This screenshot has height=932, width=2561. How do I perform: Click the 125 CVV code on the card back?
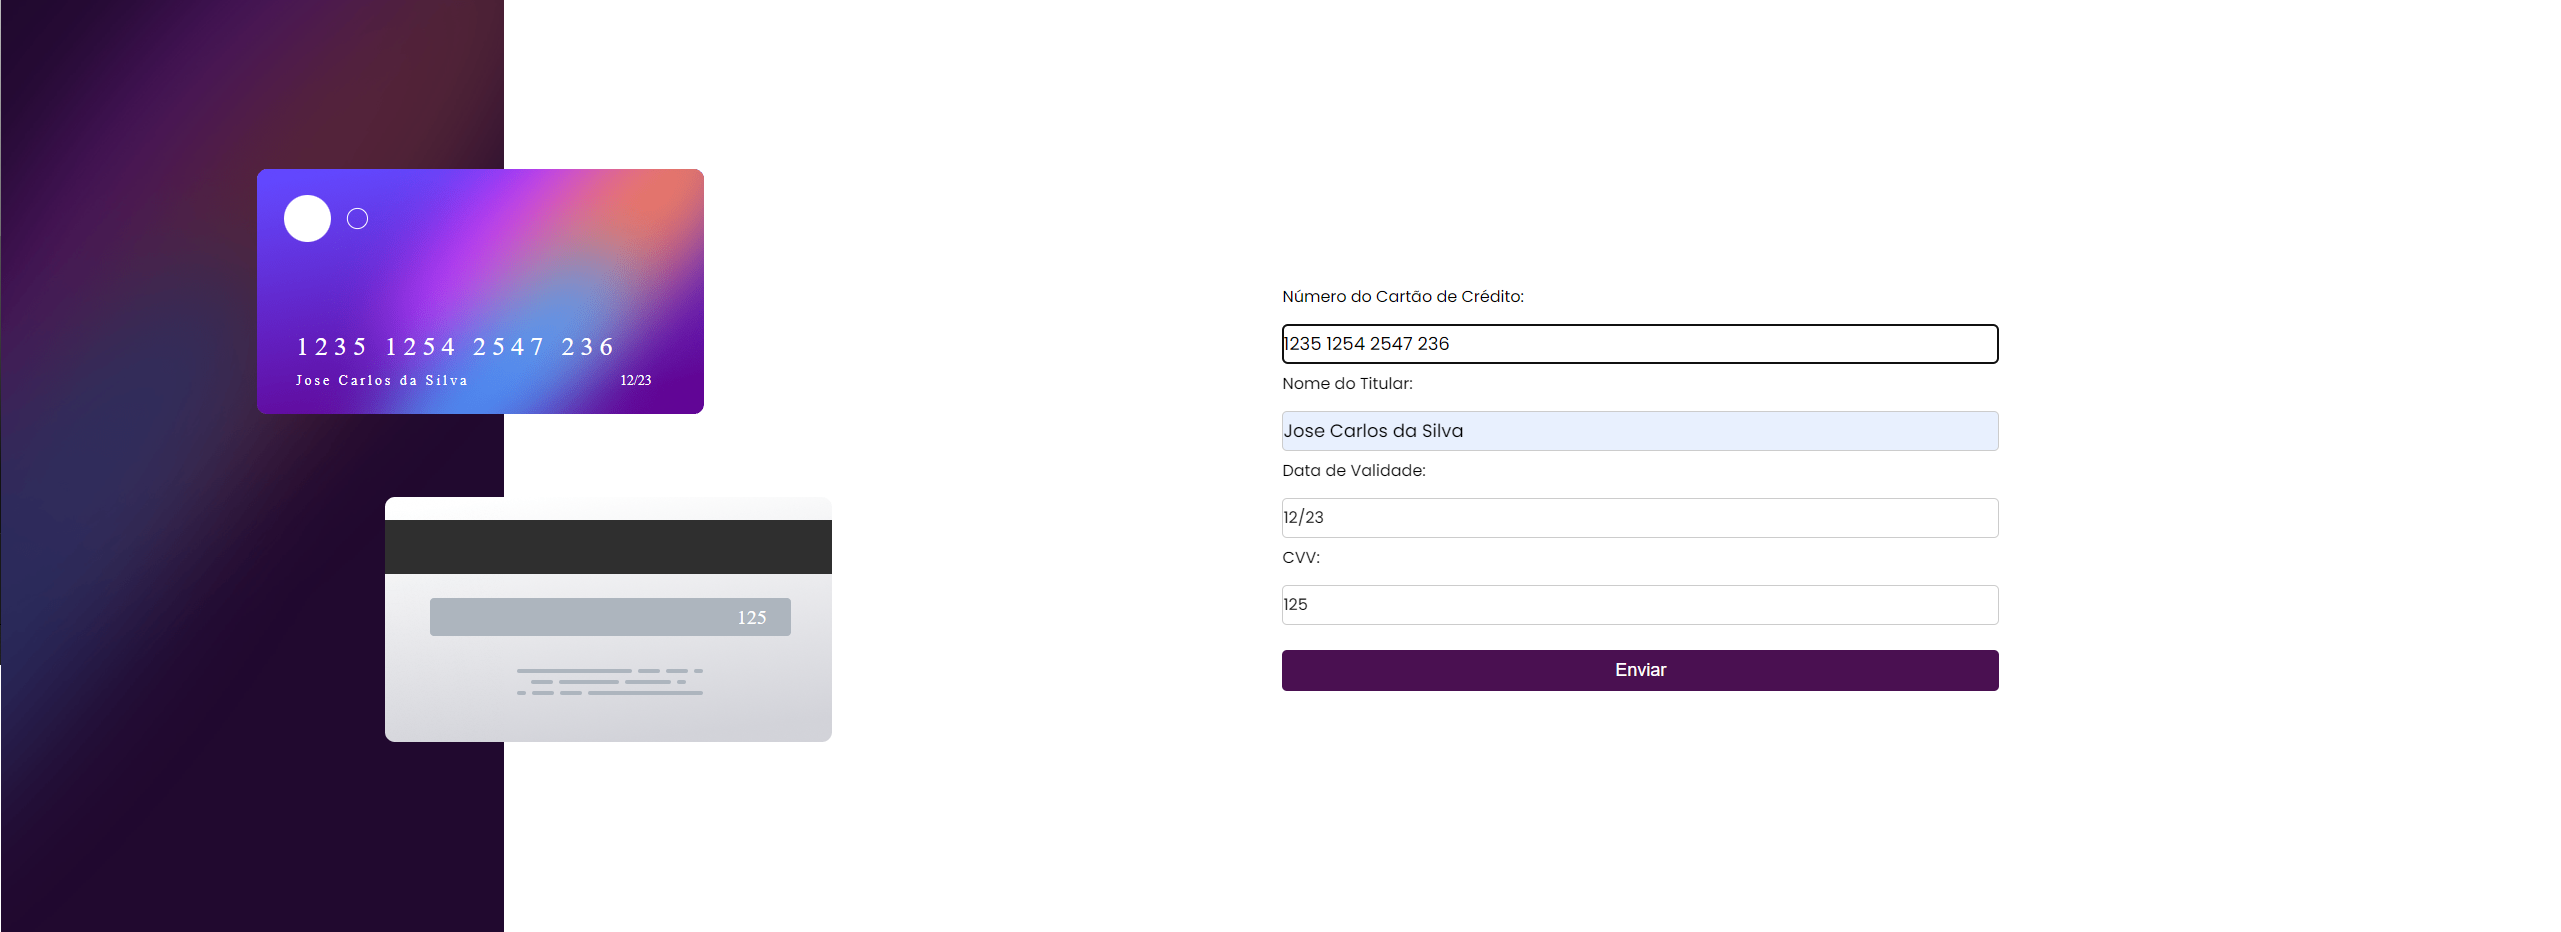click(x=751, y=618)
